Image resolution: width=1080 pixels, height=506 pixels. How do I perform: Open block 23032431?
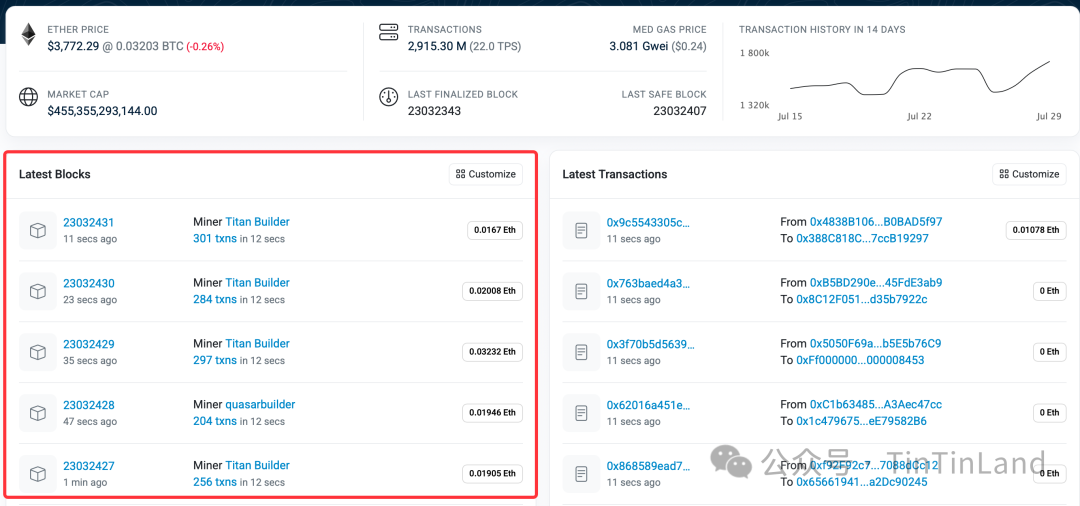point(89,222)
